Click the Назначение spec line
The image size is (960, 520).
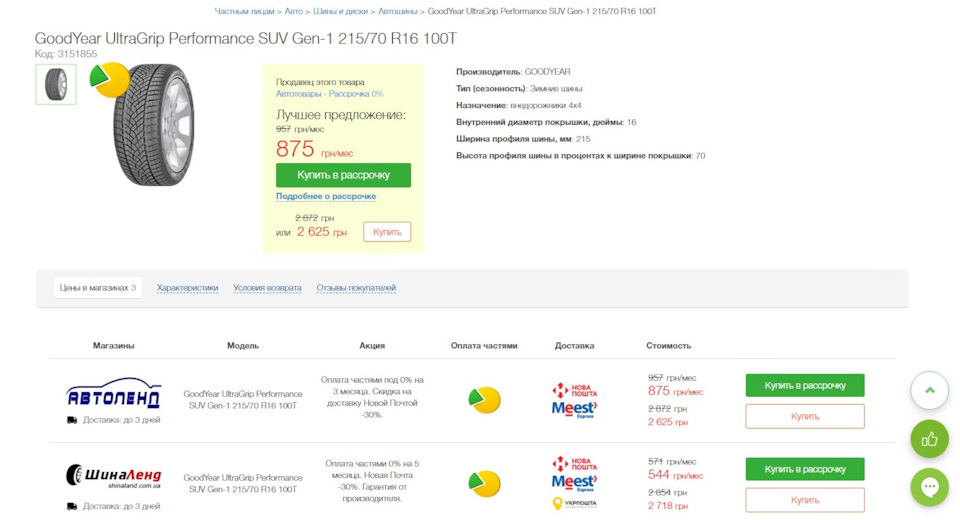click(x=519, y=105)
